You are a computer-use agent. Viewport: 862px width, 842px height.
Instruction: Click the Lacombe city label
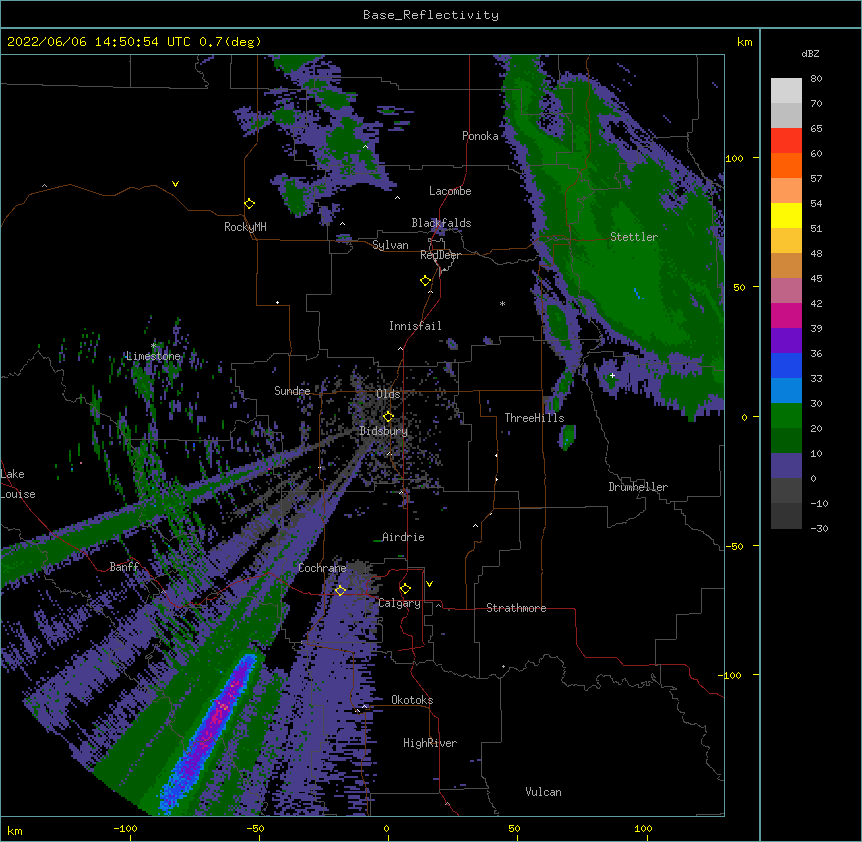coord(450,191)
